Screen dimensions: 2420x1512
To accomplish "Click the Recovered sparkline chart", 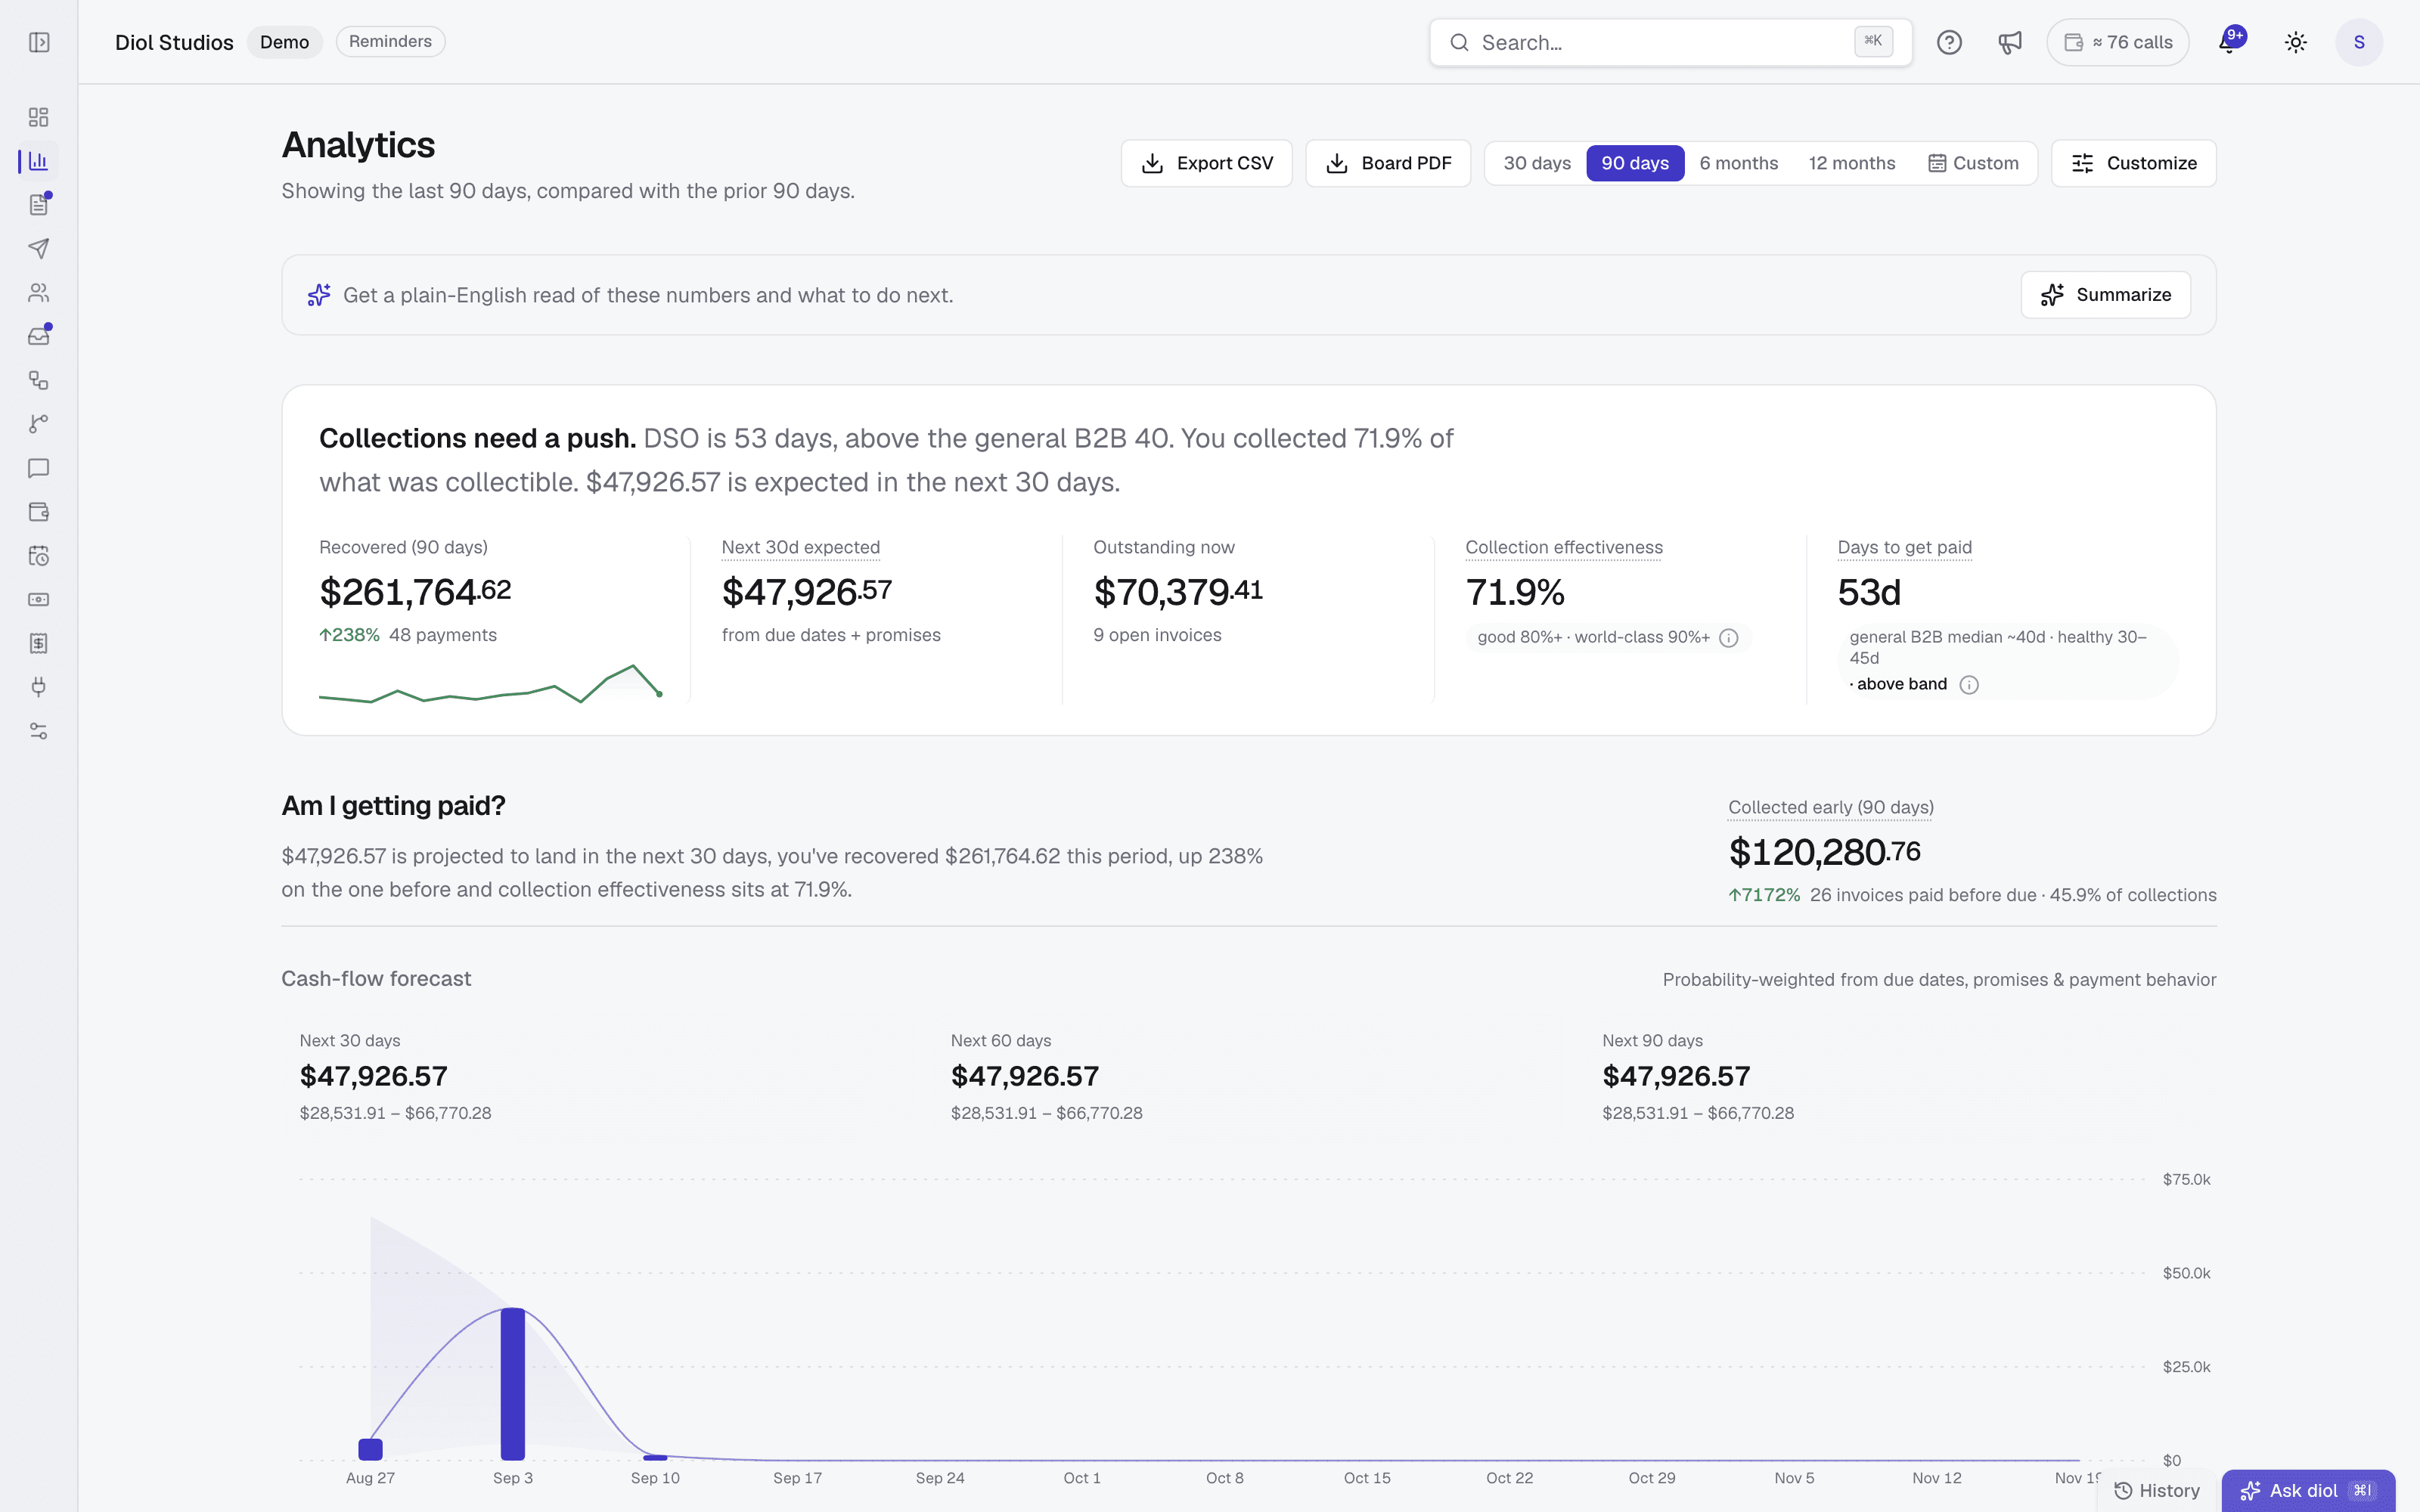I will [491, 684].
